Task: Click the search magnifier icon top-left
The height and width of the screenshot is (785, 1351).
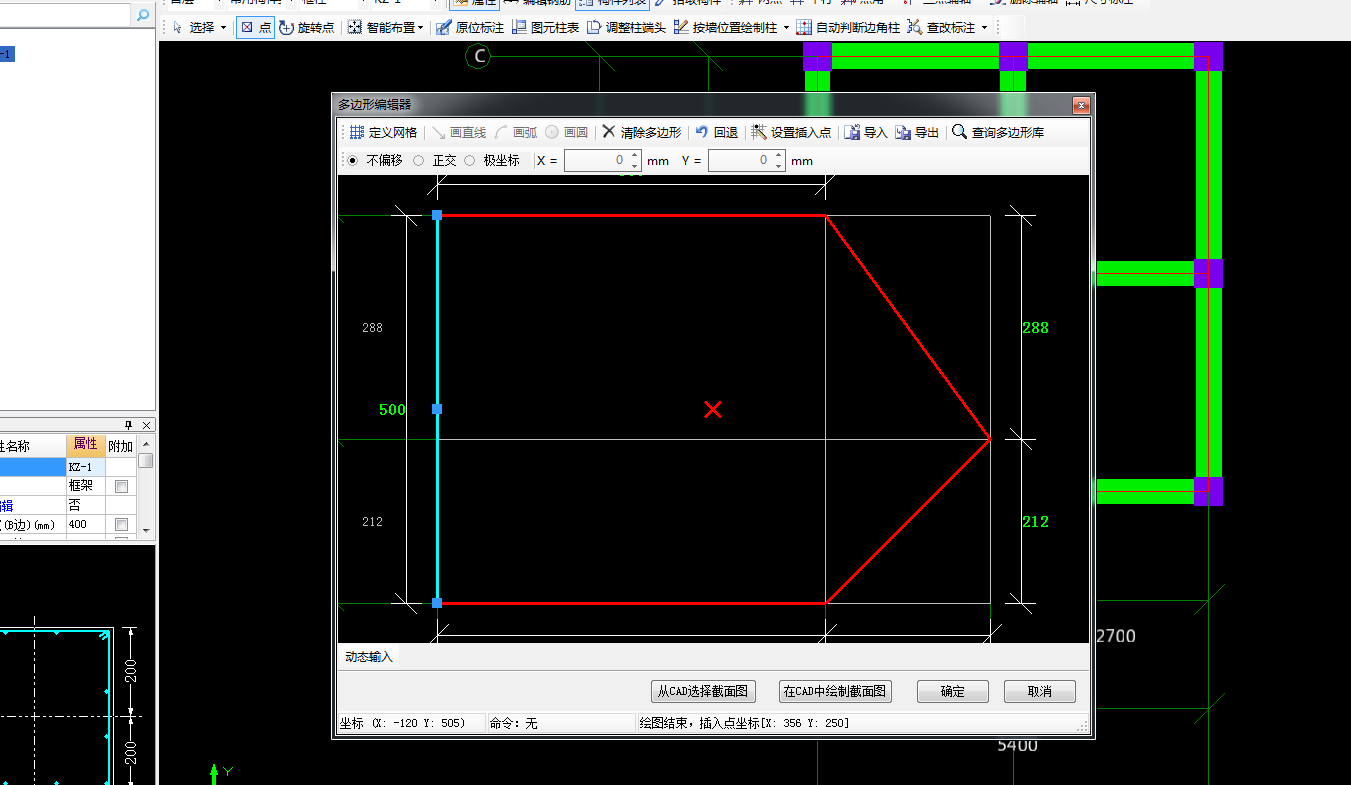Action: click(143, 15)
